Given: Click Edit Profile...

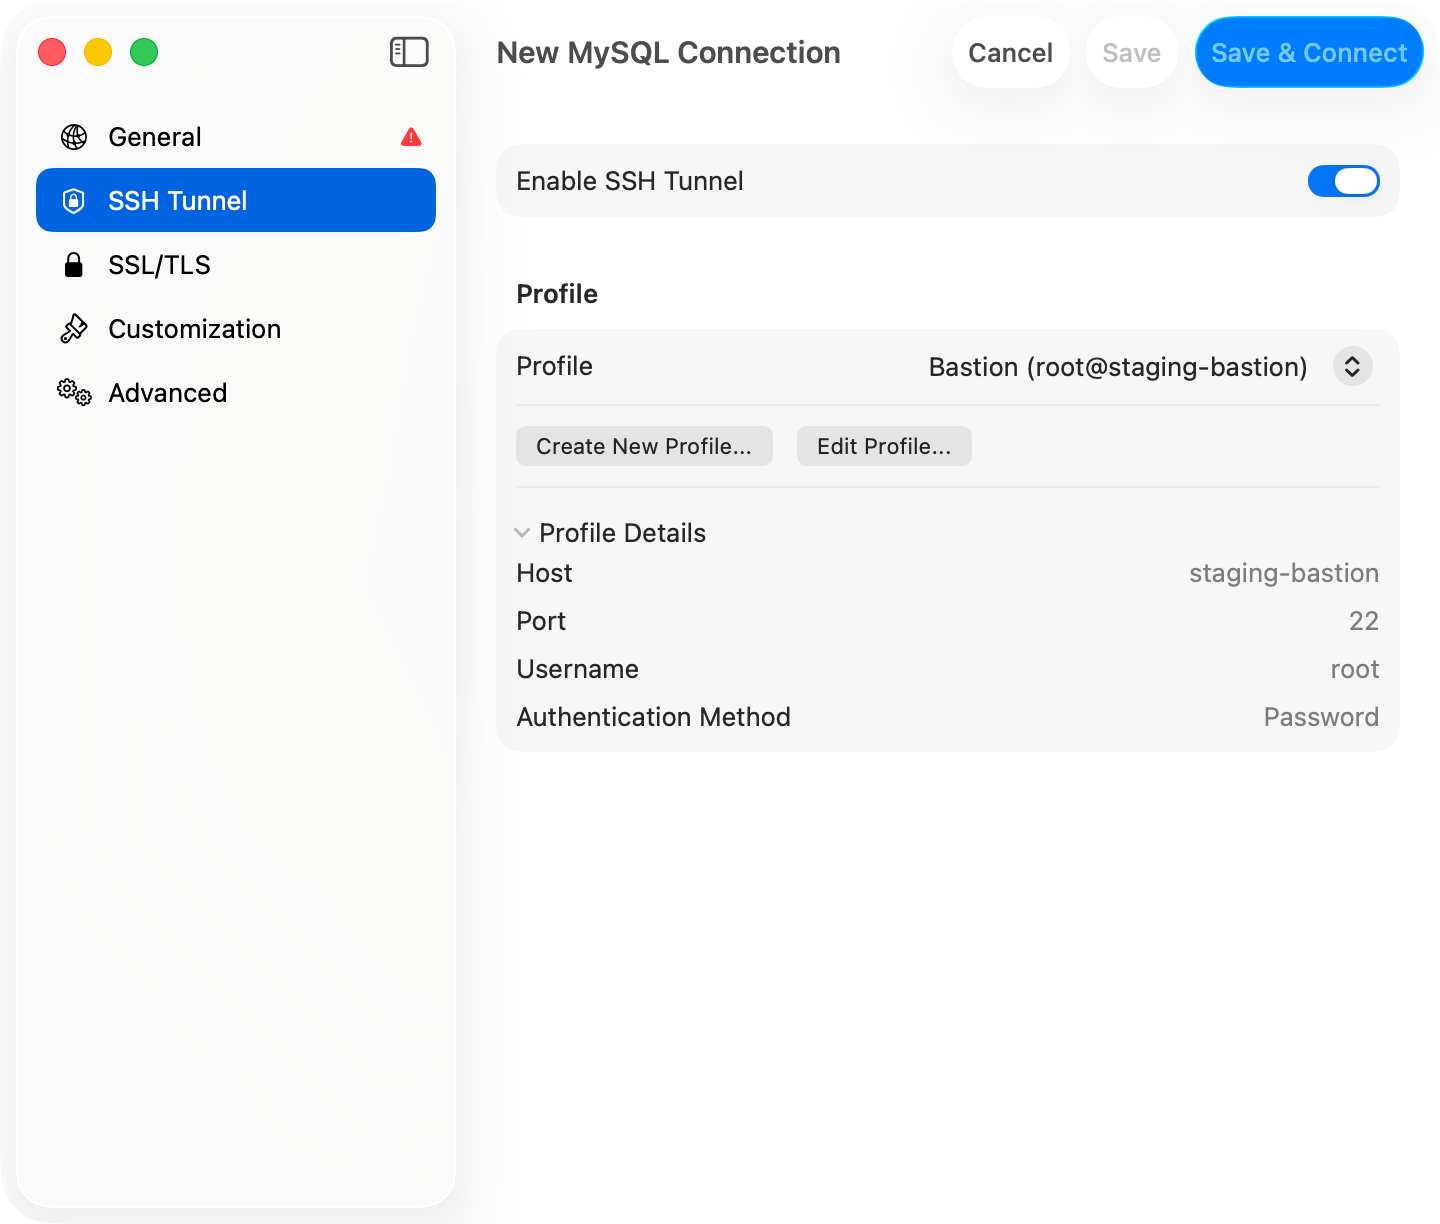Looking at the screenshot, I should pyautogui.click(x=884, y=446).
